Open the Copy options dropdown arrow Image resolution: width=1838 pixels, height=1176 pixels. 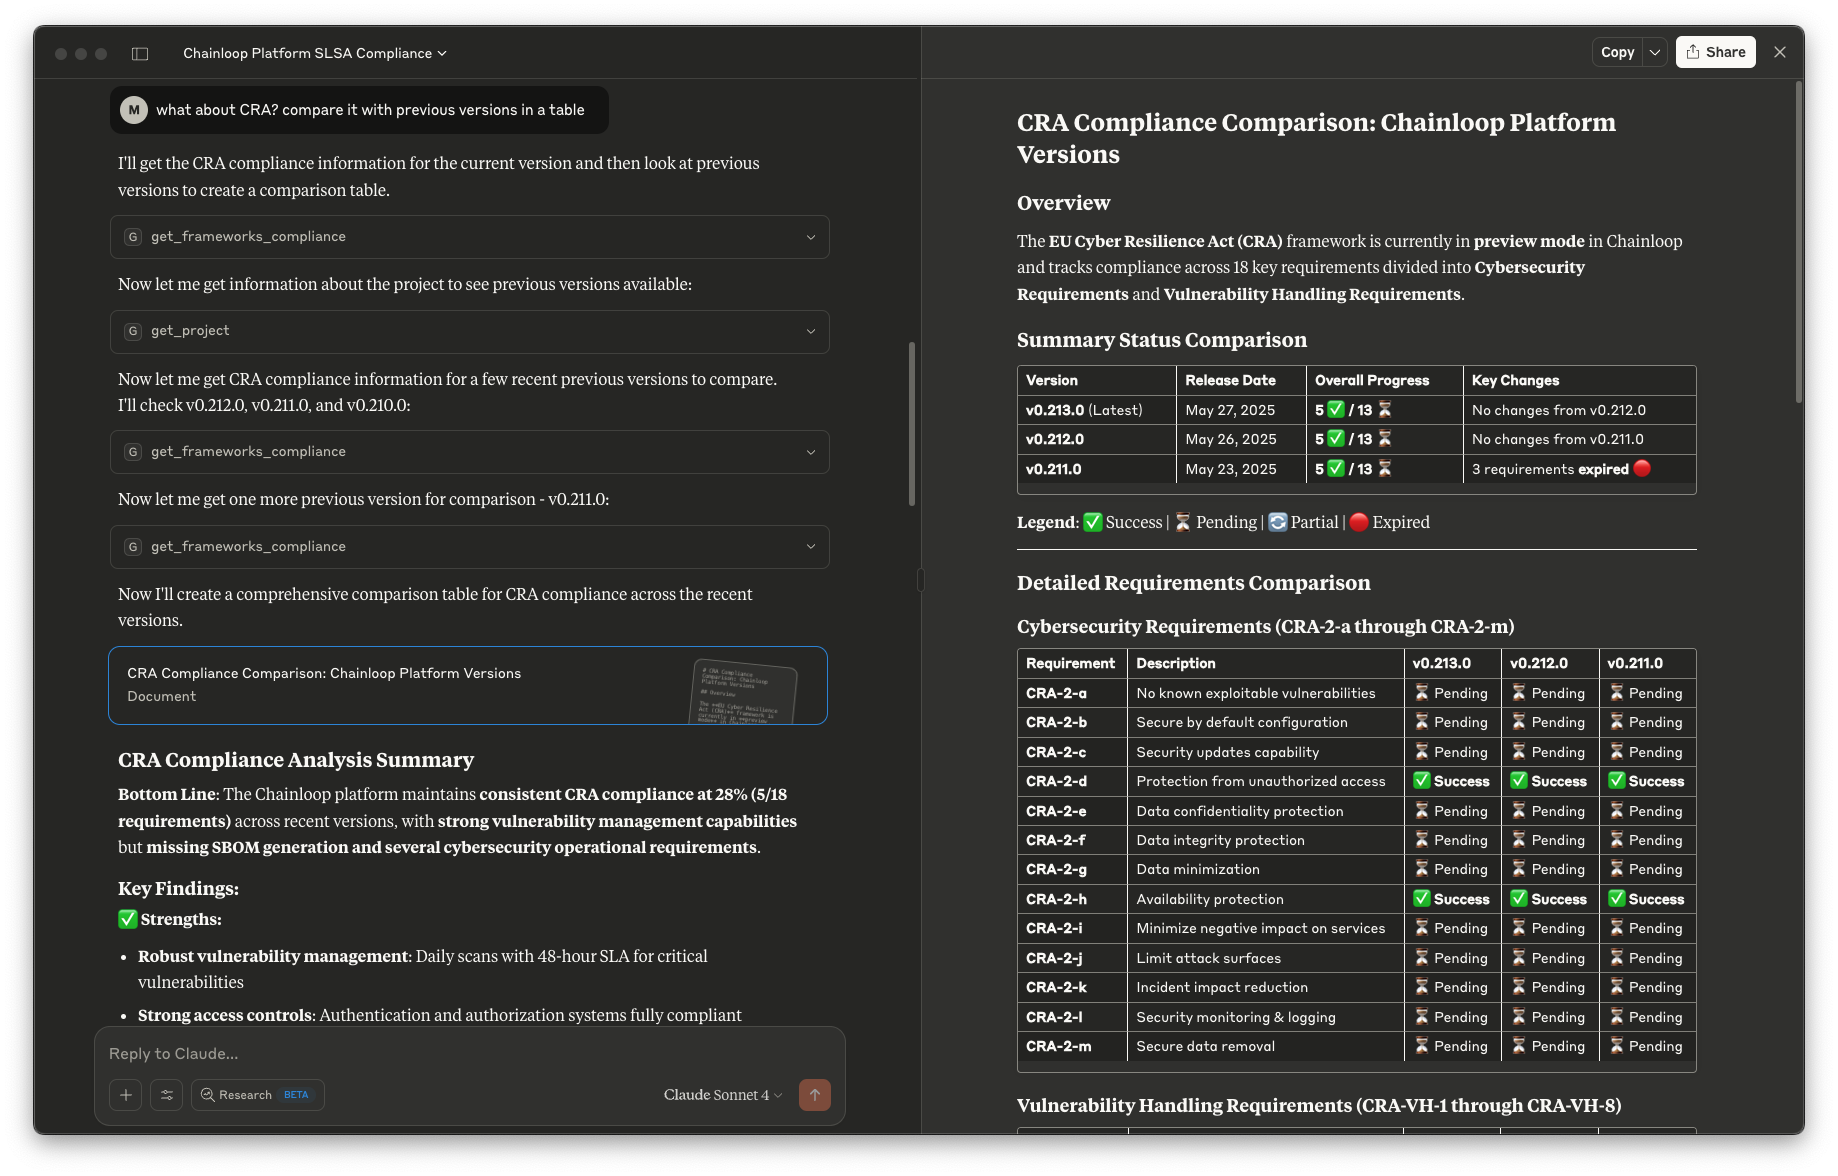[1655, 53]
